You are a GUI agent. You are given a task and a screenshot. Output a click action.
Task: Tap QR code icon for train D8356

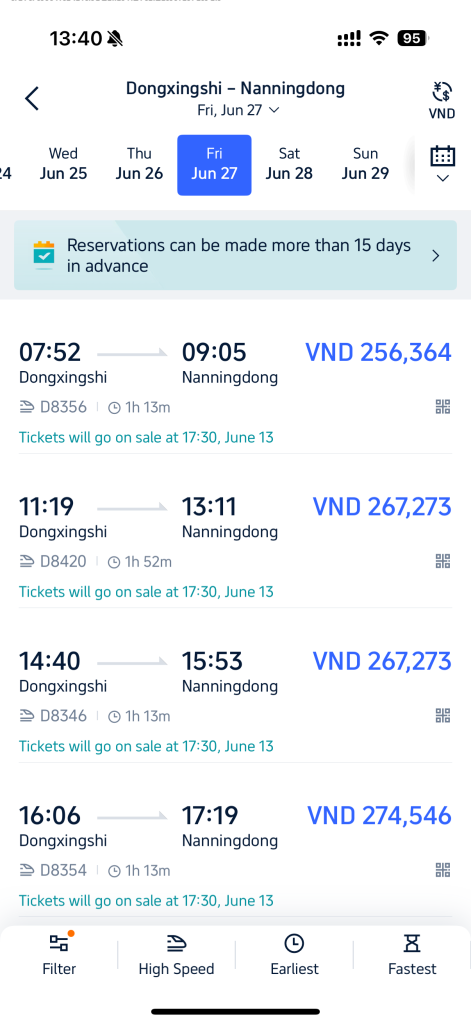(x=443, y=407)
